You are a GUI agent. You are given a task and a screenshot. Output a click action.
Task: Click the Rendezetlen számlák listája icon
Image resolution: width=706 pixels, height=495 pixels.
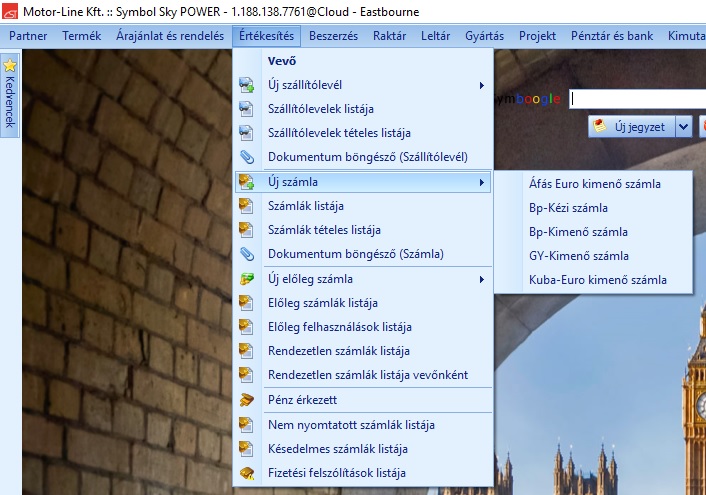pyautogui.click(x=247, y=351)
